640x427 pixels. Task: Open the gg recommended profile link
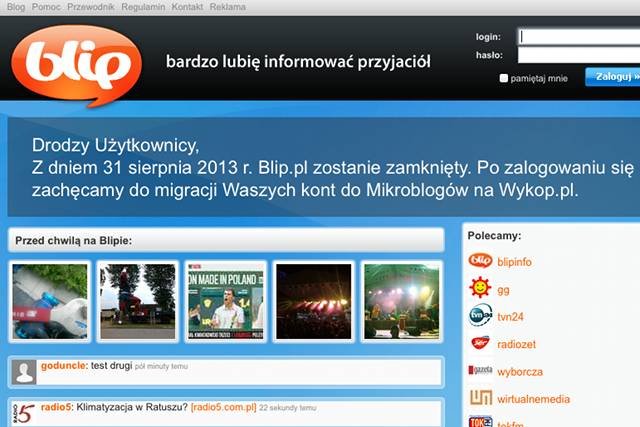tap(503, 291)
